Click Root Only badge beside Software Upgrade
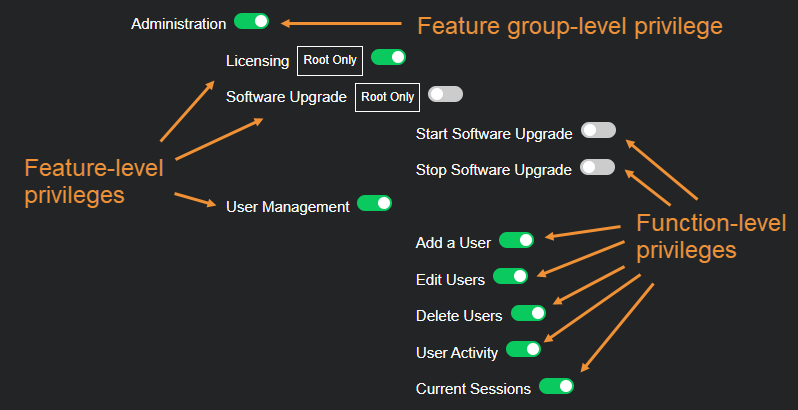Screen dimensions: 798x410 [387, 97]
